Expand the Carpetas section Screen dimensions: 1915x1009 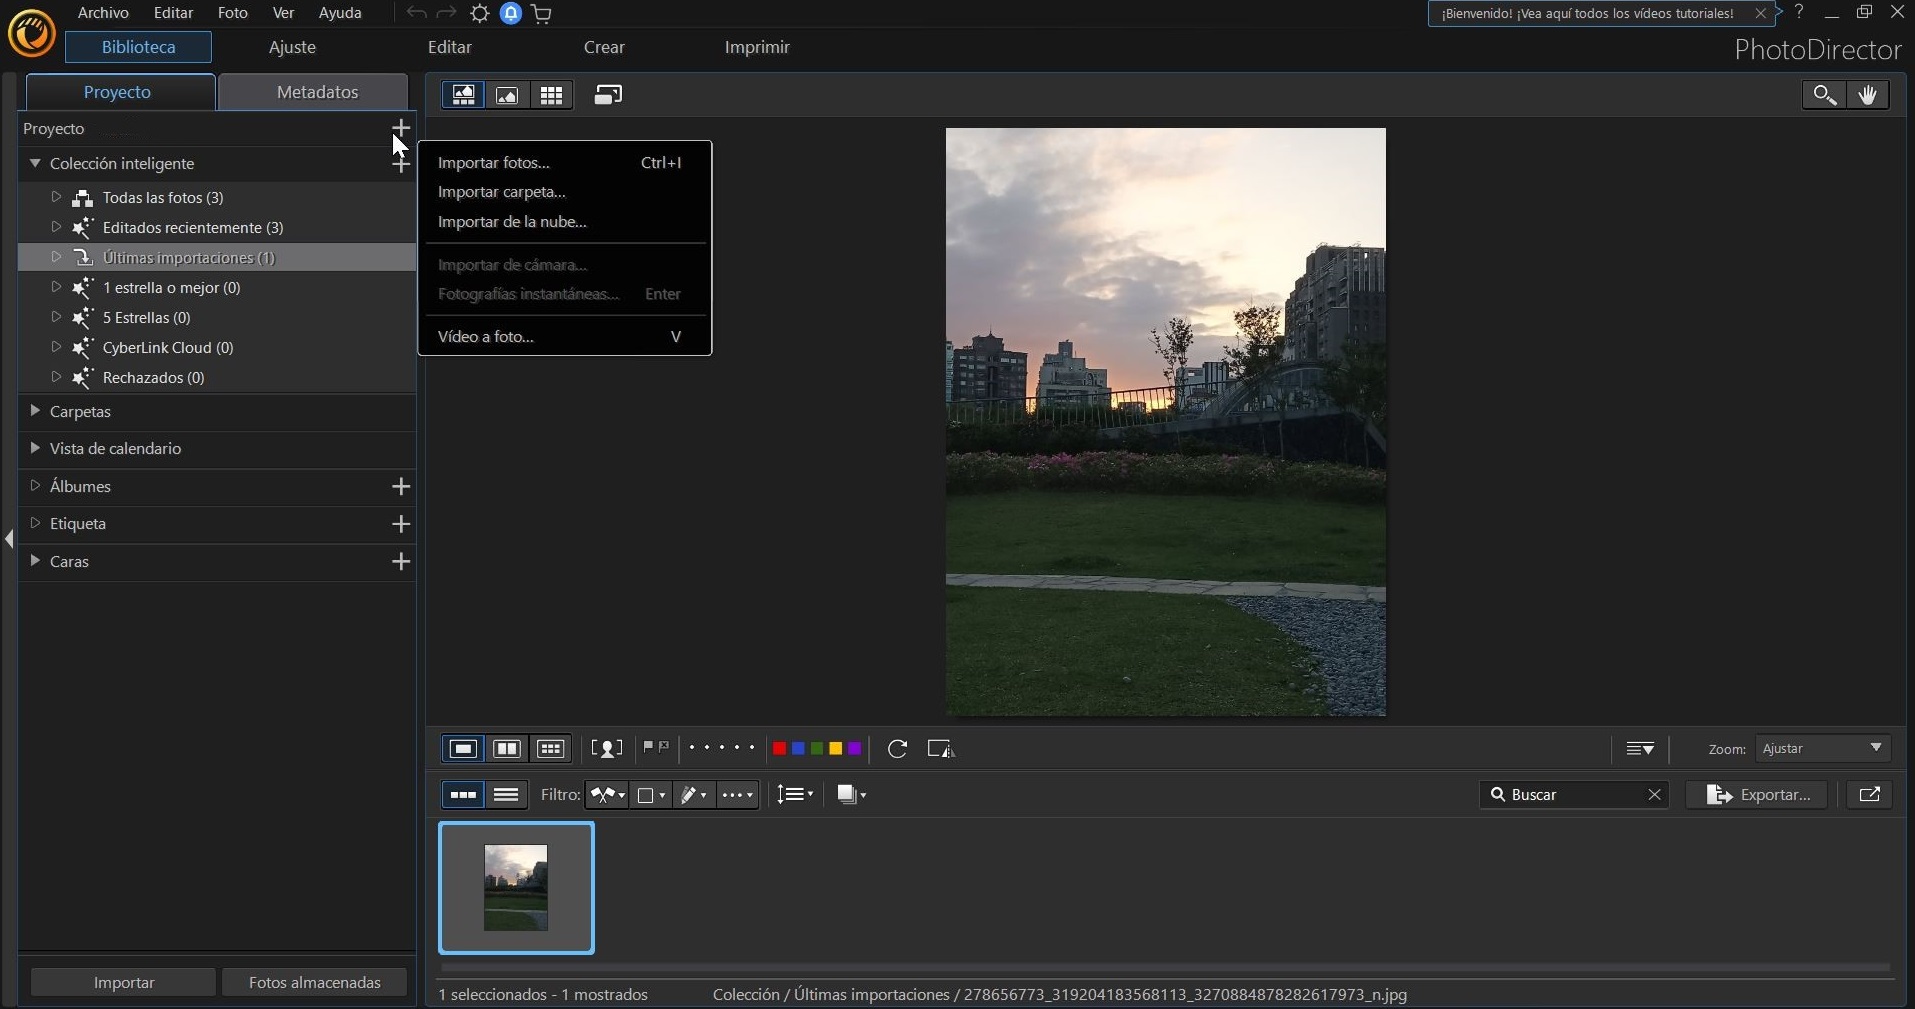(36, 411)
